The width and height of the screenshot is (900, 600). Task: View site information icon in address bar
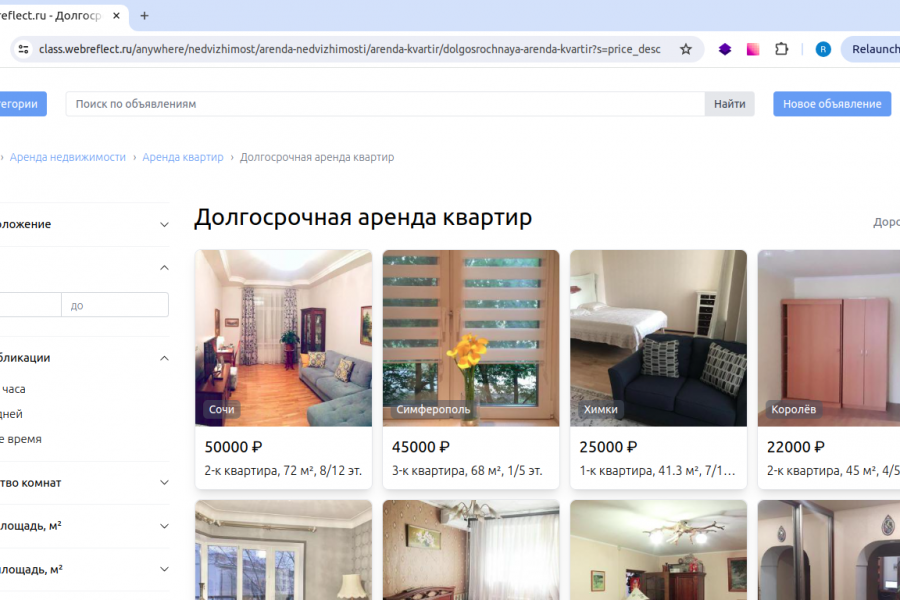click(x=24, y=49)
